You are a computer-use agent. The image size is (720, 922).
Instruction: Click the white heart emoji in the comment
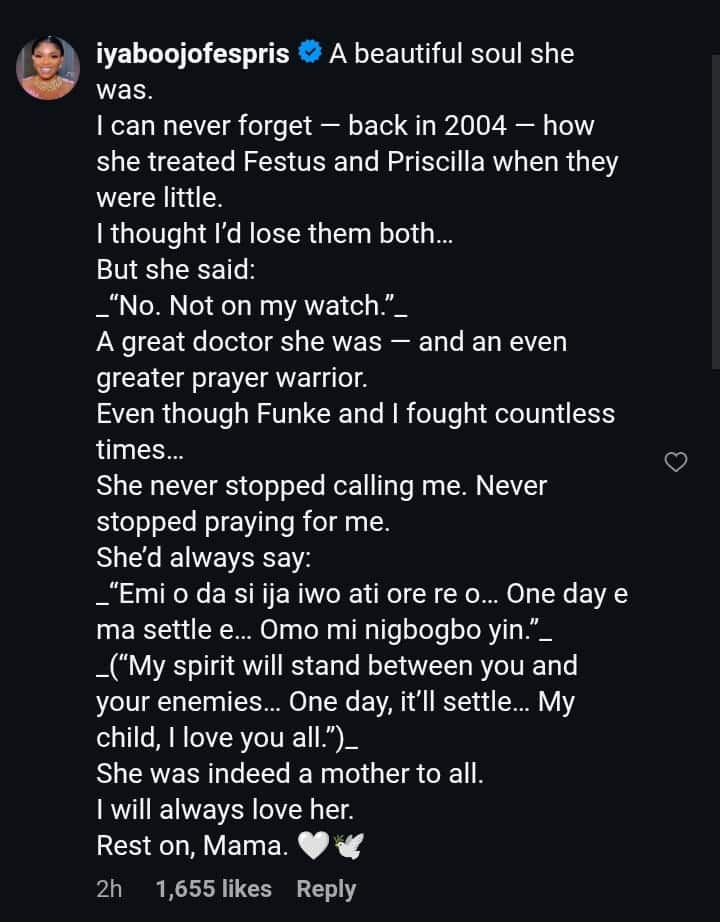313,845
